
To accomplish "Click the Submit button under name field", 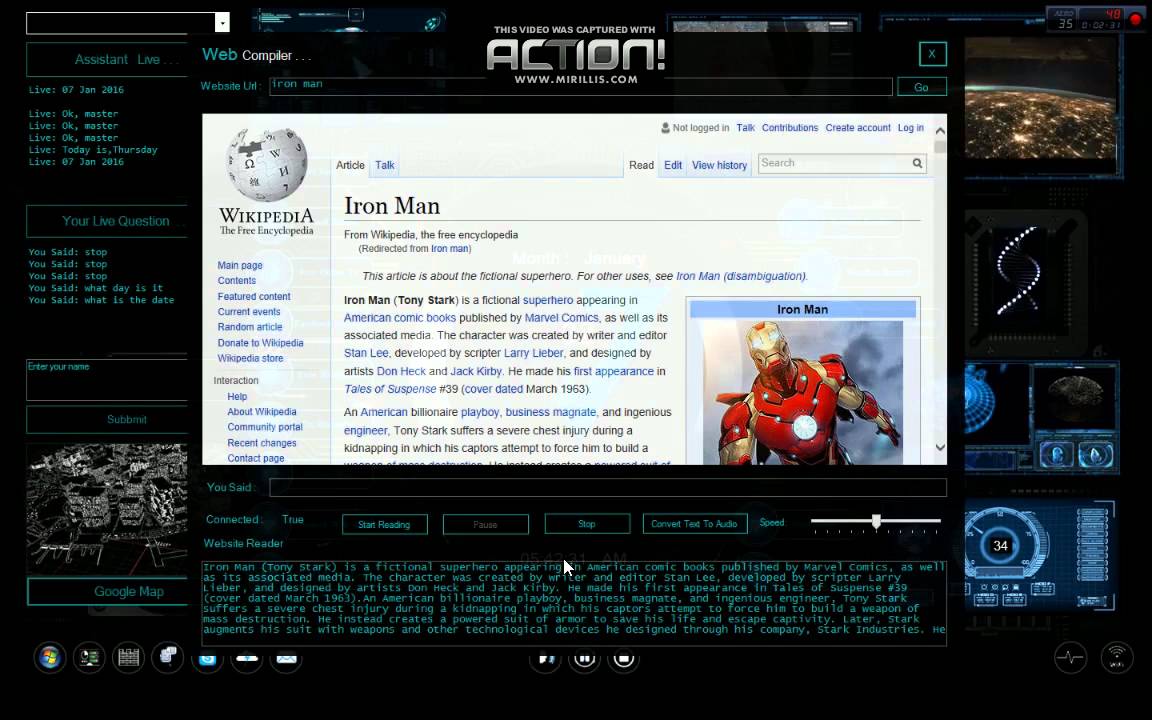I will pos(107,420).
